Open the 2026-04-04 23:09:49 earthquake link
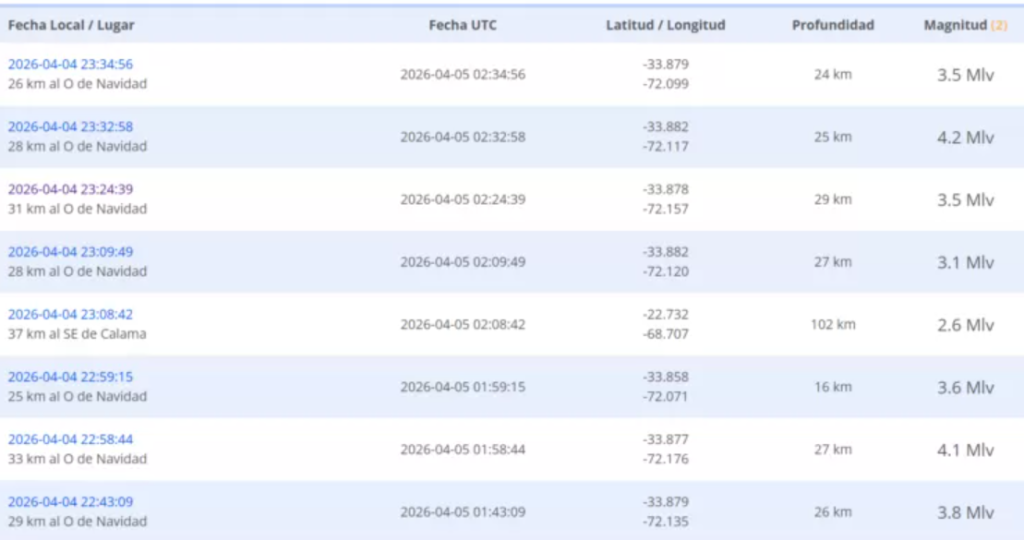The image size is (1024, 540). [x=70, y=252]
